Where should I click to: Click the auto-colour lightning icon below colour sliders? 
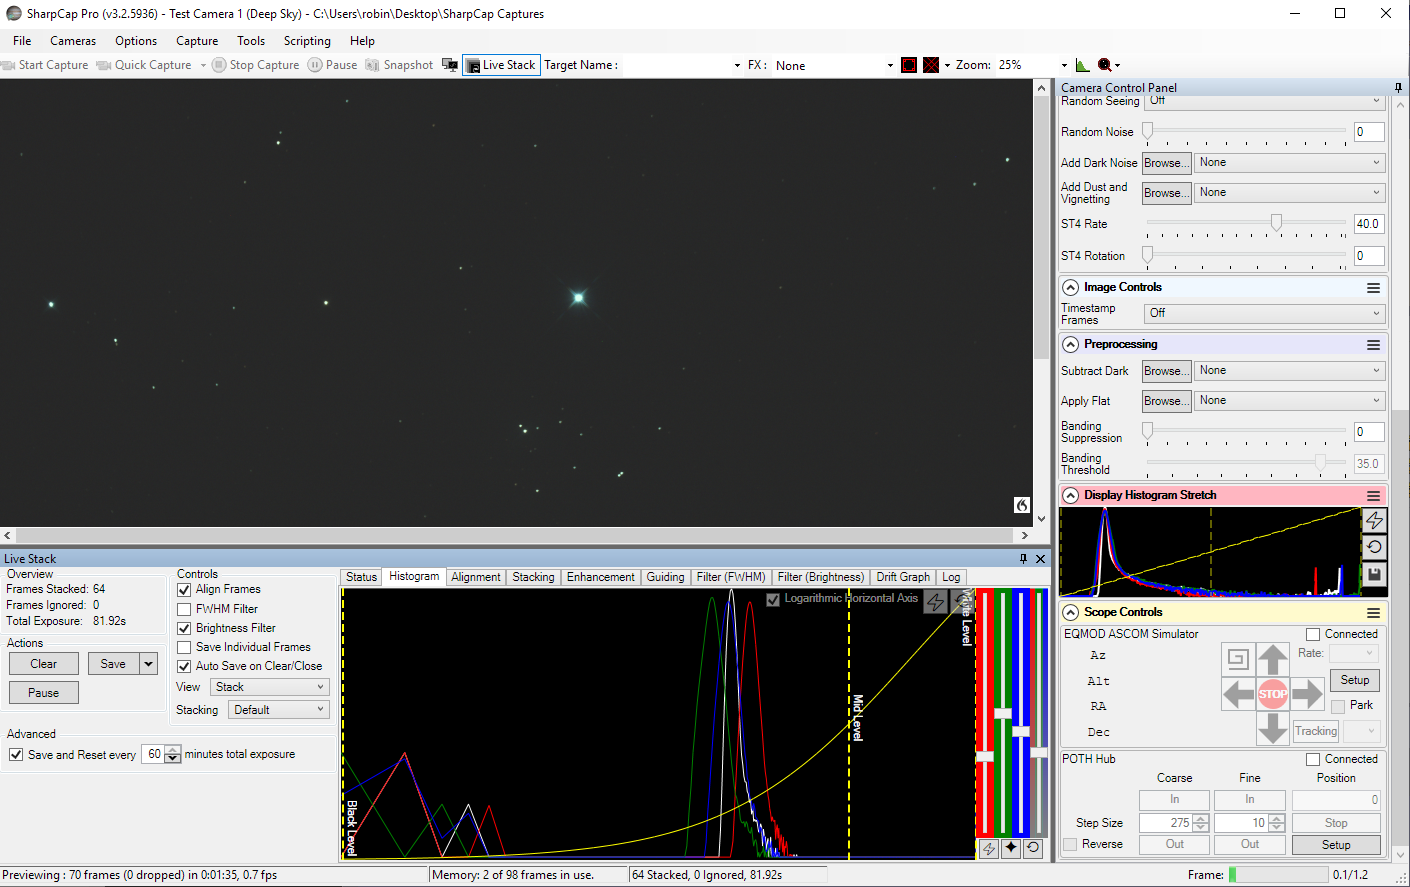coord(988,848)
